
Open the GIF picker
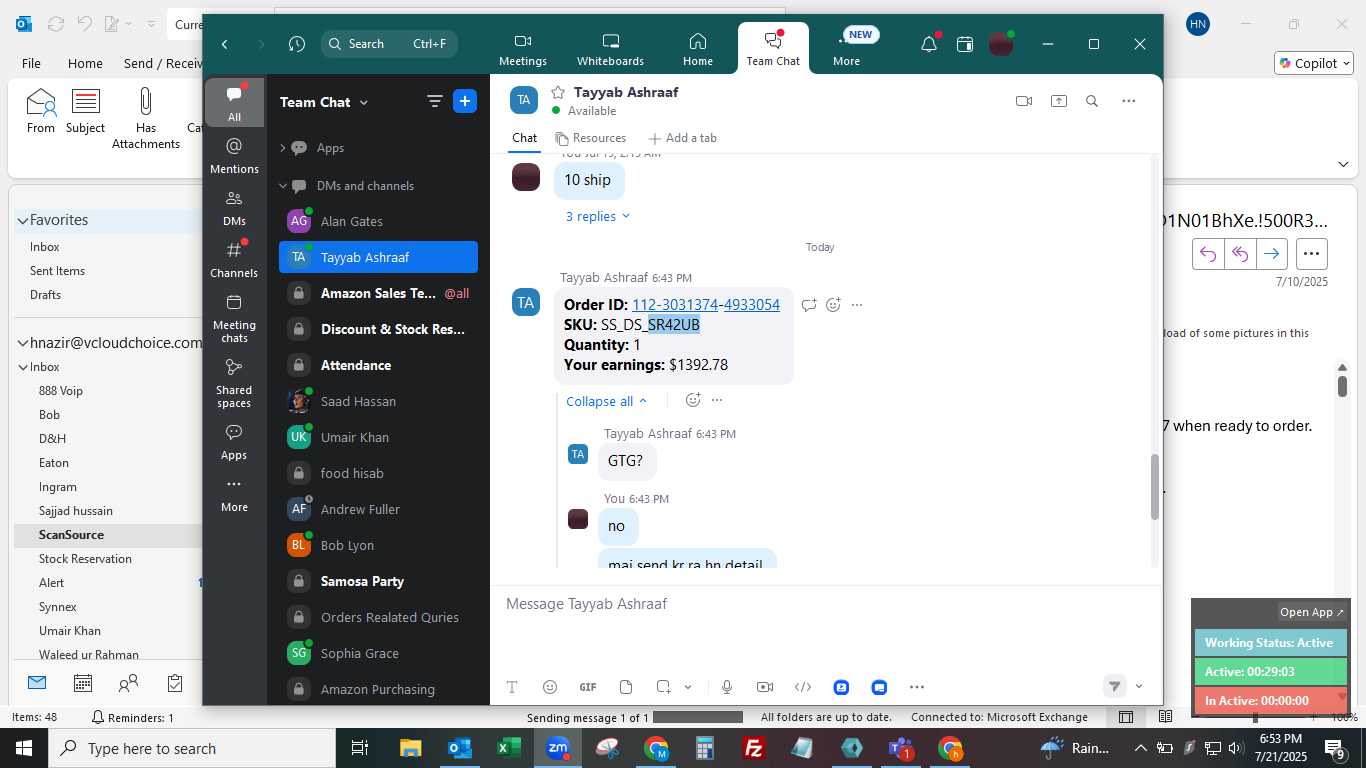click(588, 687)
